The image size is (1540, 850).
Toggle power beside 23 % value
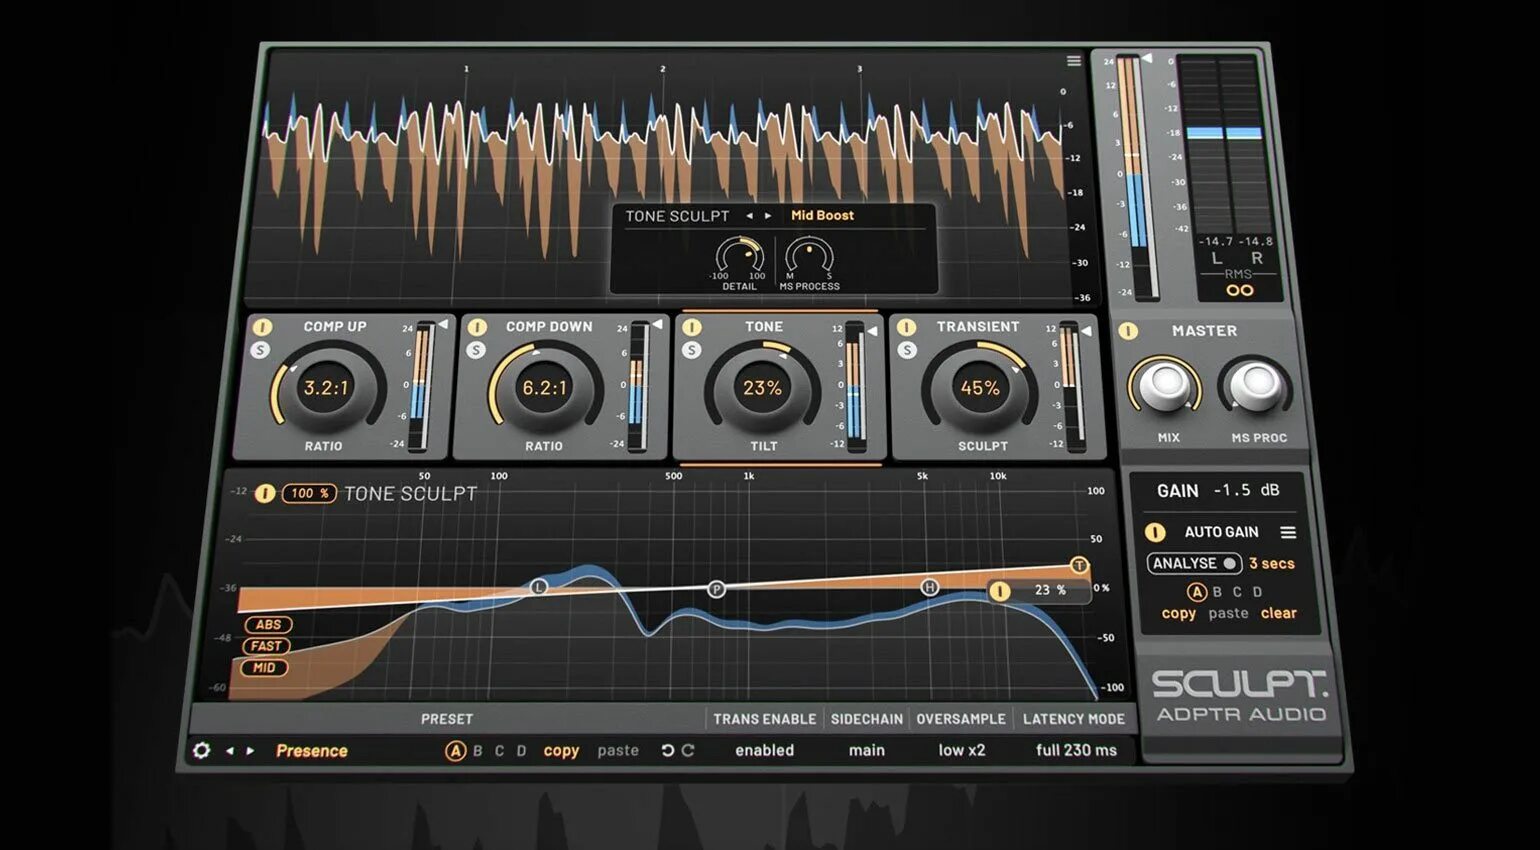1000,591
